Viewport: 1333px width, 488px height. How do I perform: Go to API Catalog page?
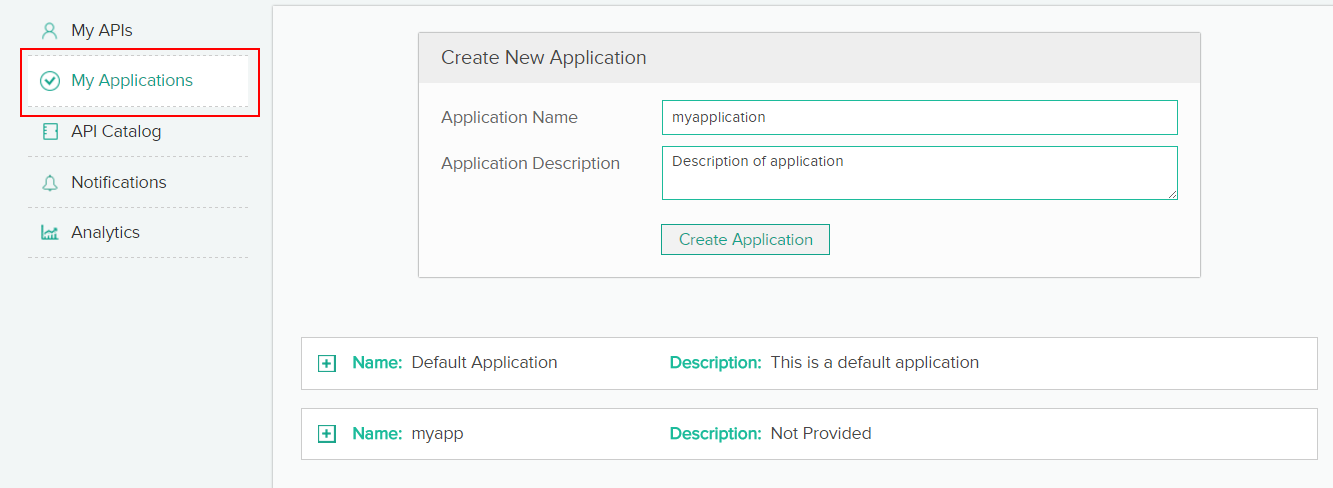(x=115, y=132)
